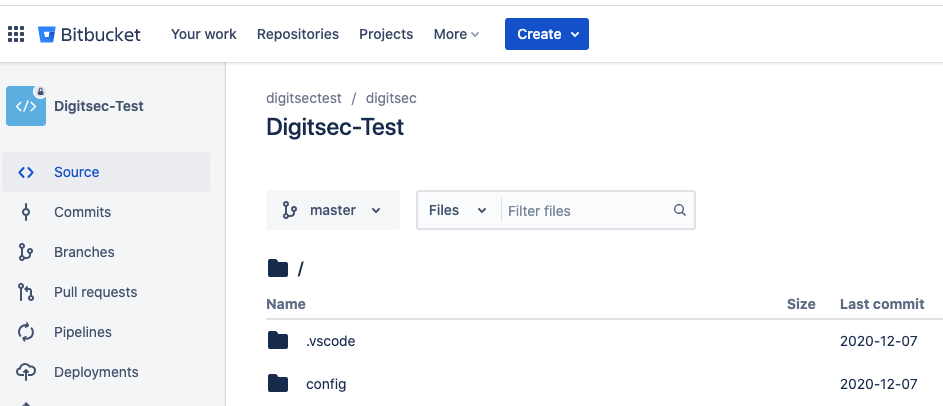Open the root folder icon
Screen dimensions: 943x406
pos(278,268)
